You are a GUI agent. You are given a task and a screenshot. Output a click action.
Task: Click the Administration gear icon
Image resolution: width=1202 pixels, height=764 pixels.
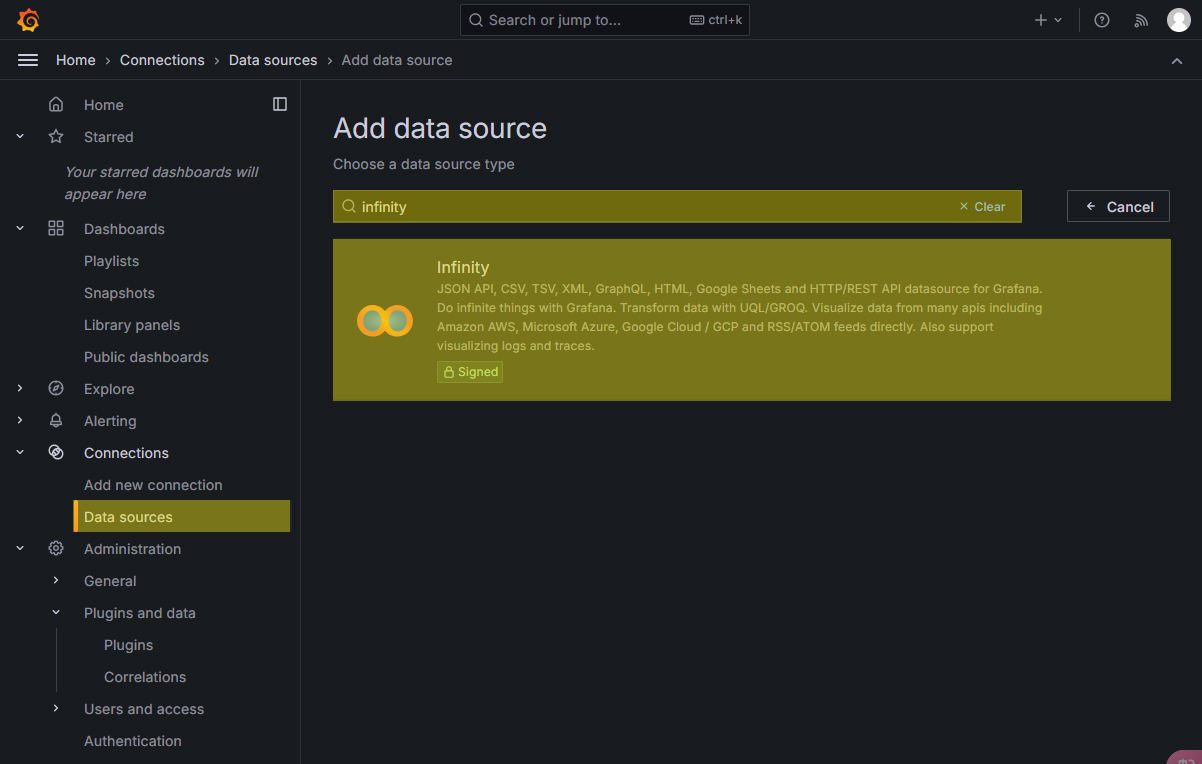[56, 548]
